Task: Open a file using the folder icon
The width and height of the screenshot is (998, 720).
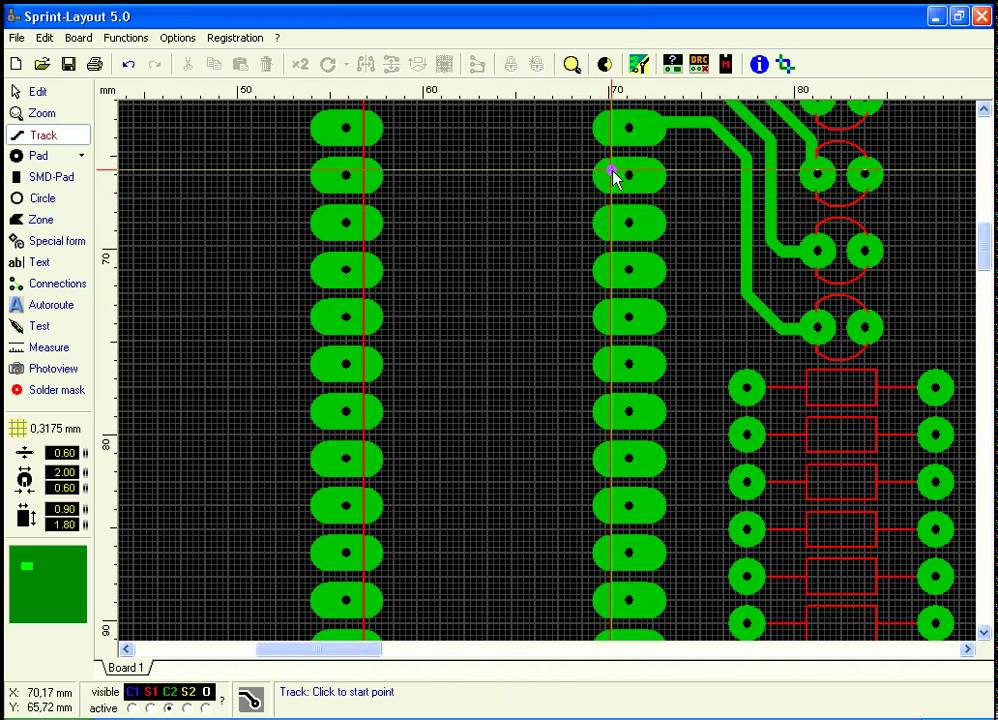Action: point(42,64)
